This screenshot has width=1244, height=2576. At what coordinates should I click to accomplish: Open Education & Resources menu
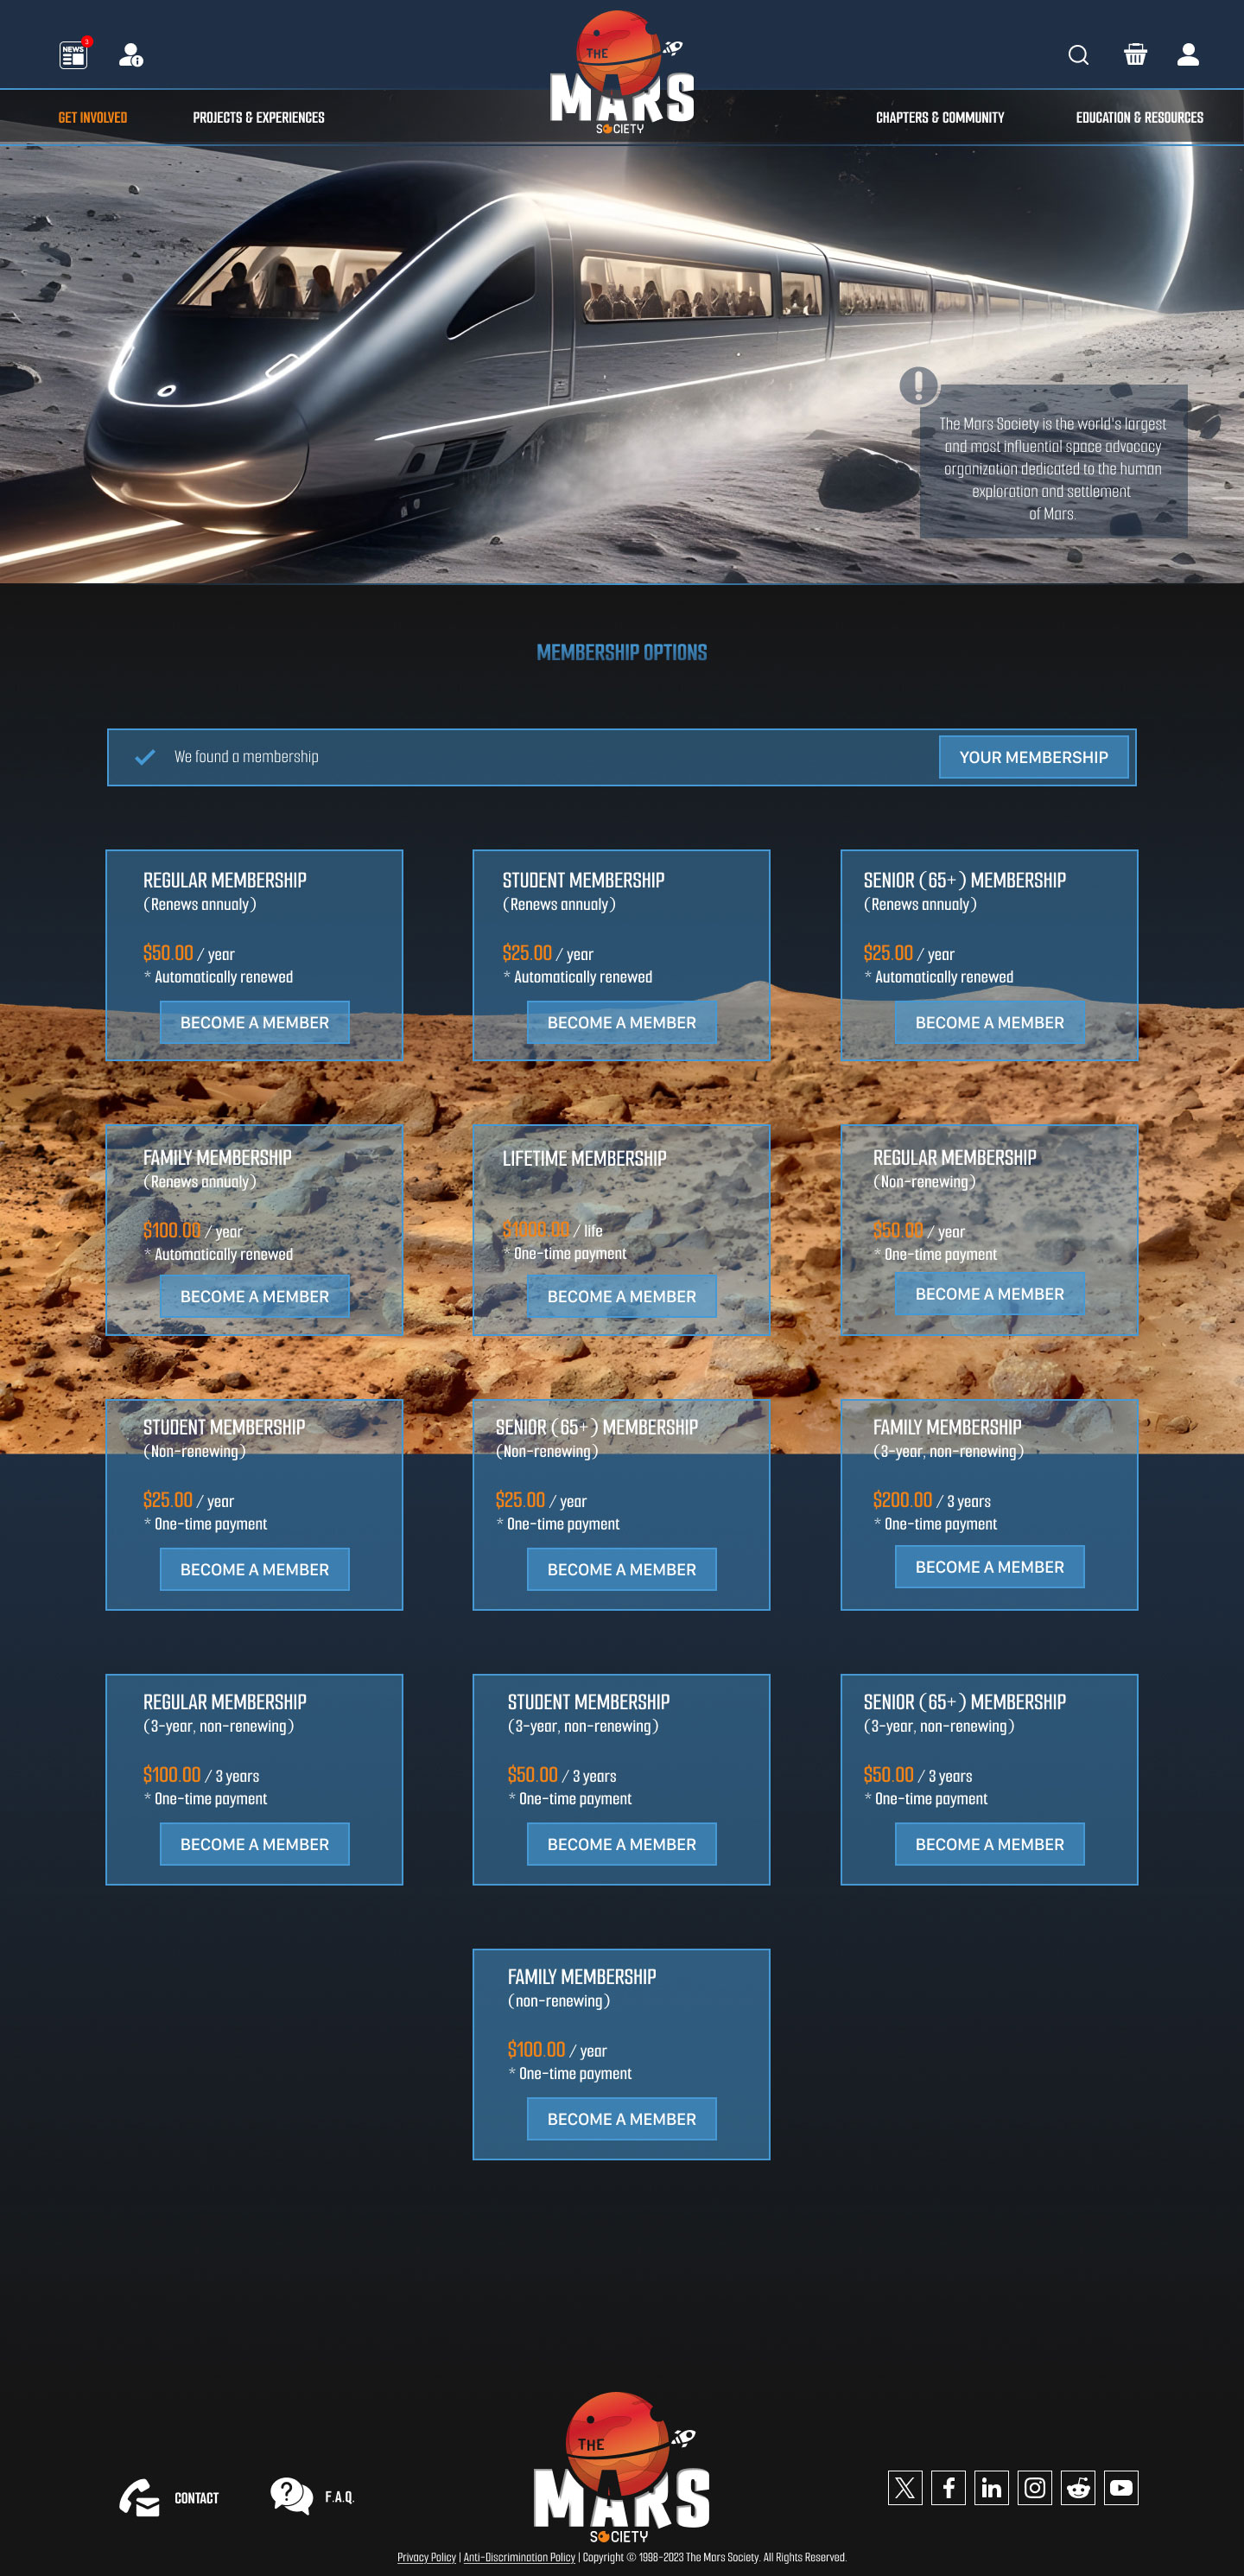1139,117
